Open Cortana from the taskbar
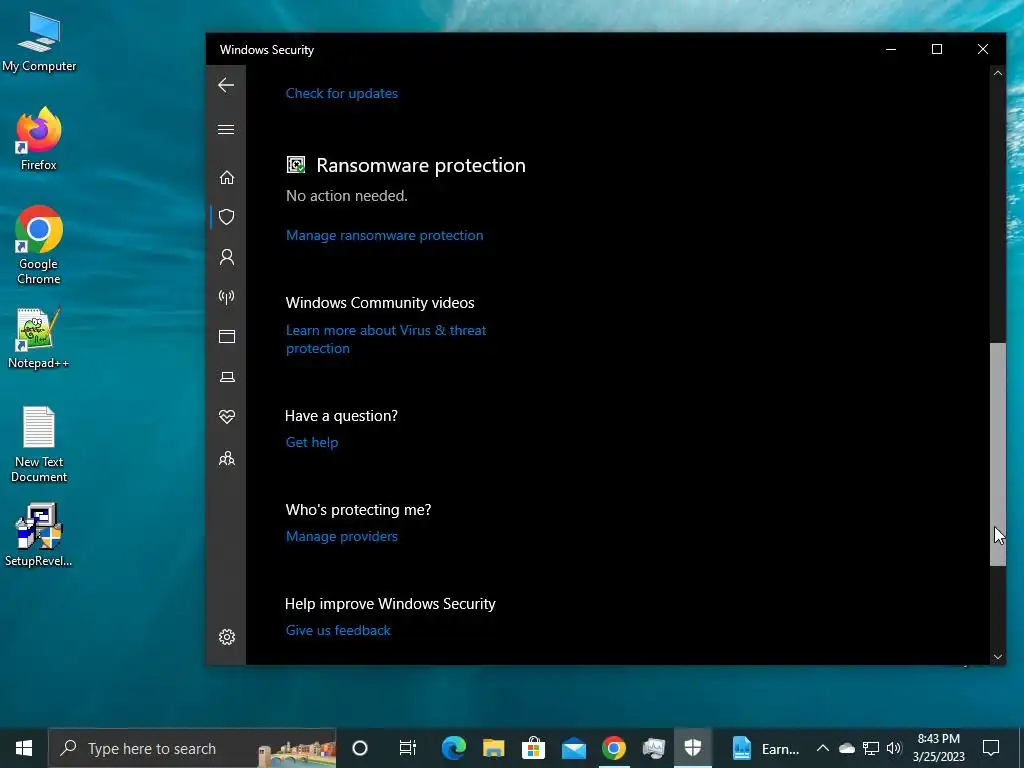Image resolution: width=1024 pixels, height=768 pixels. point(360,748)
